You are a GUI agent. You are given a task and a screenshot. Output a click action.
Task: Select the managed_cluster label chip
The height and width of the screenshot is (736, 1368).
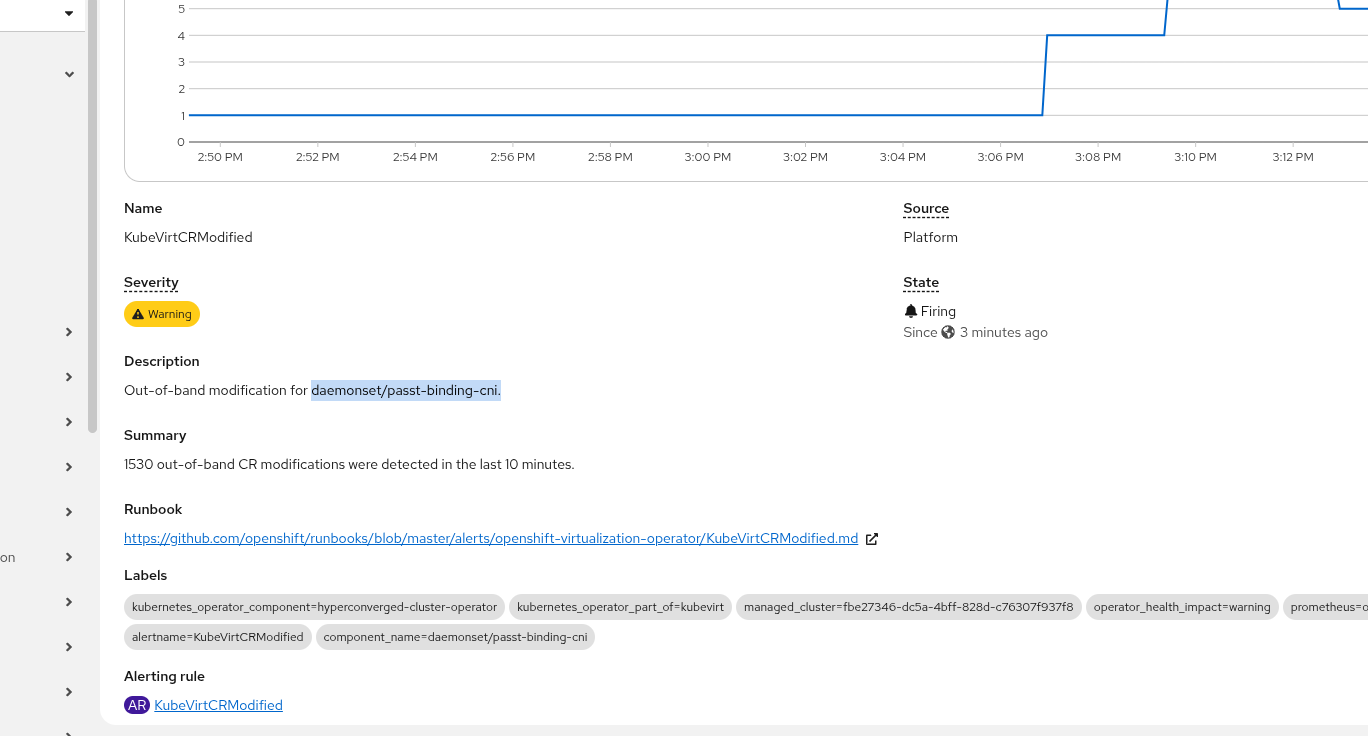point(908,607)
